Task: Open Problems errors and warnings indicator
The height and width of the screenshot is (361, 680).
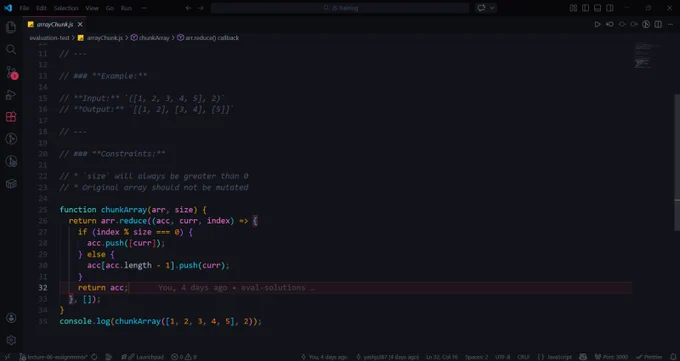Action: 184,357
